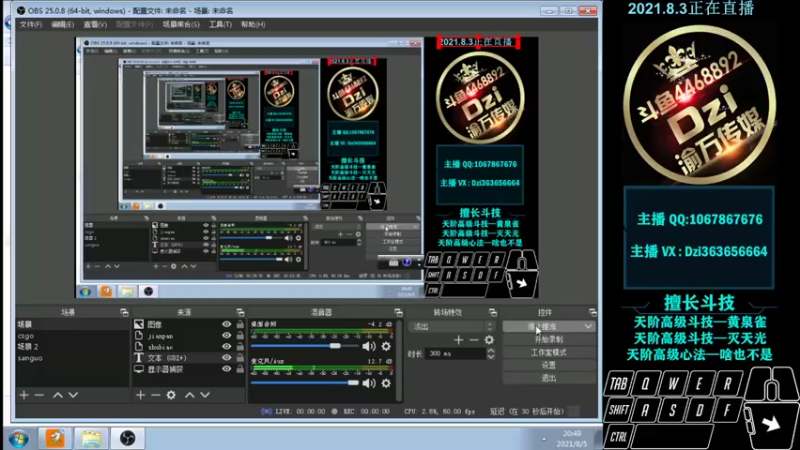Screen dimensions: 800x450
Task: Open the 编辑(E) menu
Action: click(62, 24)
